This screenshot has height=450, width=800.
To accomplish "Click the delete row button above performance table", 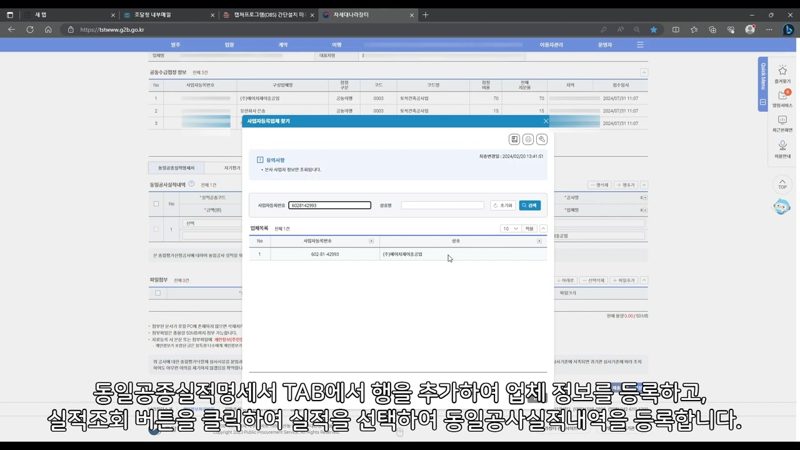I will (x=599, y=185).
